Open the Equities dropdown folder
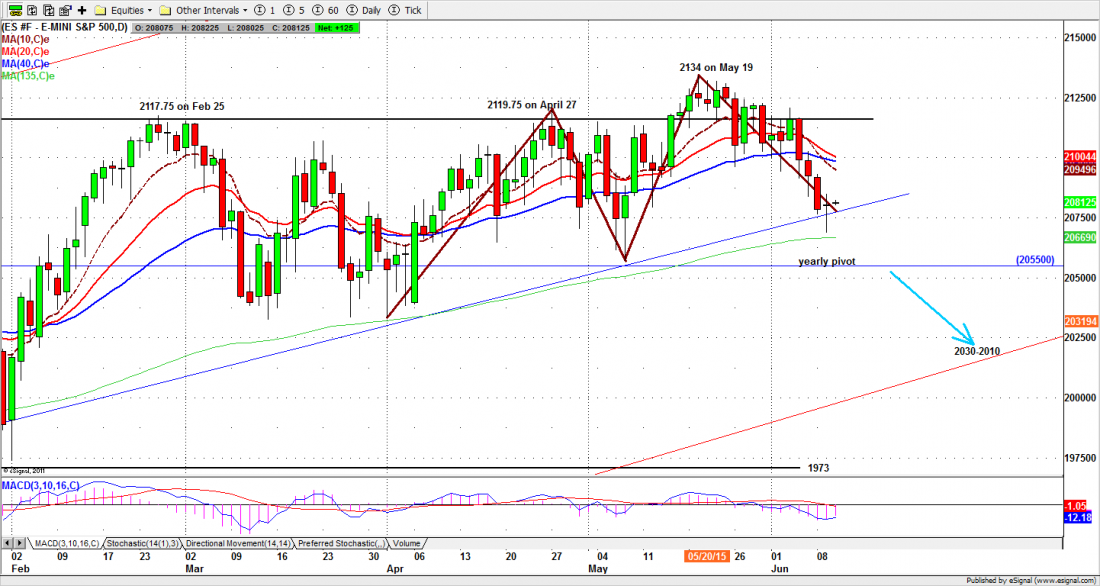This screenshot has height=586, width=1100. [122, 9]
